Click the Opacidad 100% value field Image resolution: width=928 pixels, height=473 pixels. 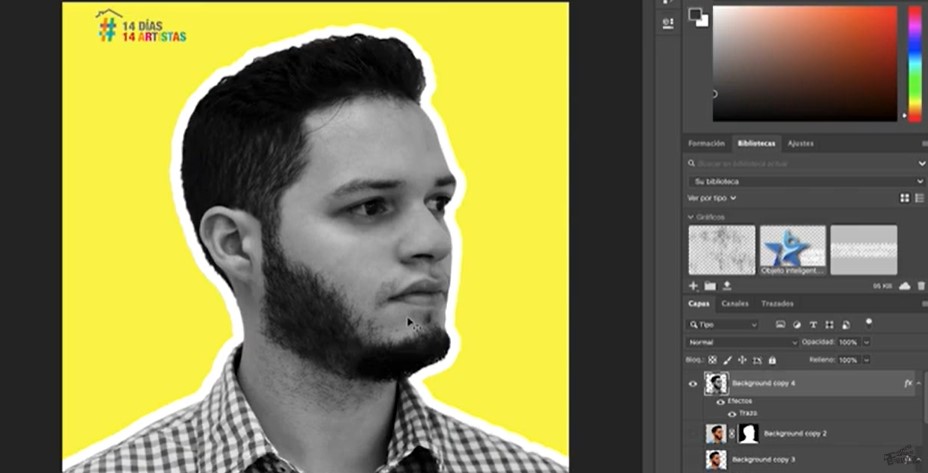848,342
